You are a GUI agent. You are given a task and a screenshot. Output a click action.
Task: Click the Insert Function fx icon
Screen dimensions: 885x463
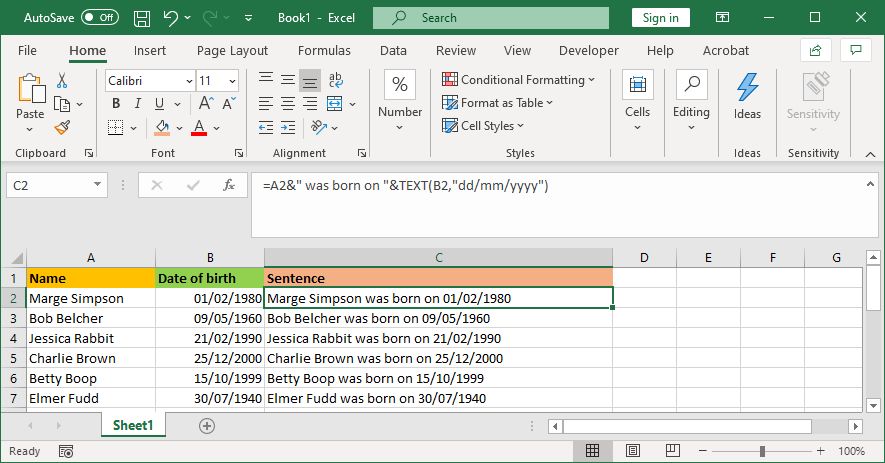click(229, 185)
